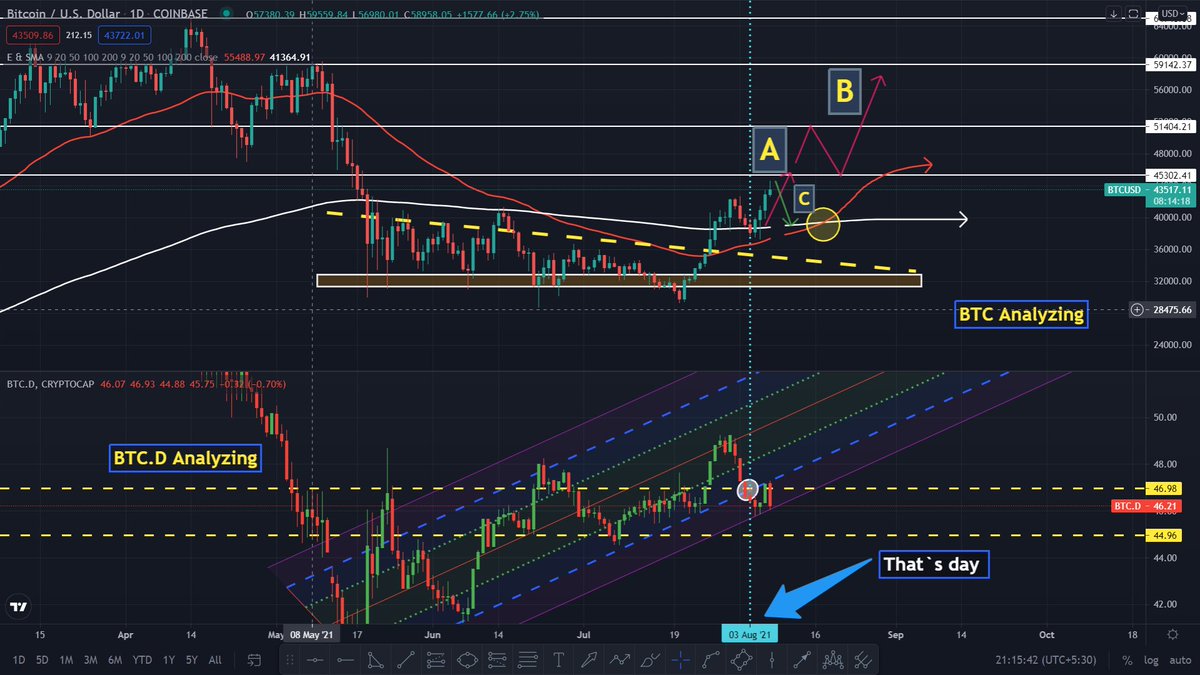Click the TradingView logo watermark icon
This screenshot has height=675, width=1200.
[x=17, y=607]
